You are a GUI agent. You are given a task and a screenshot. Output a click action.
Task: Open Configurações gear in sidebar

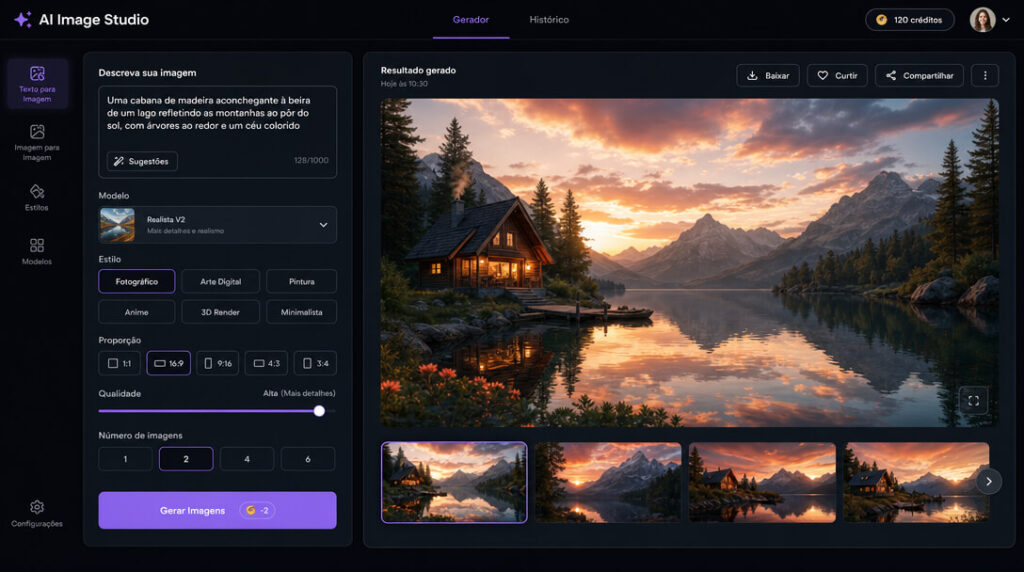(x=37, y=513)
